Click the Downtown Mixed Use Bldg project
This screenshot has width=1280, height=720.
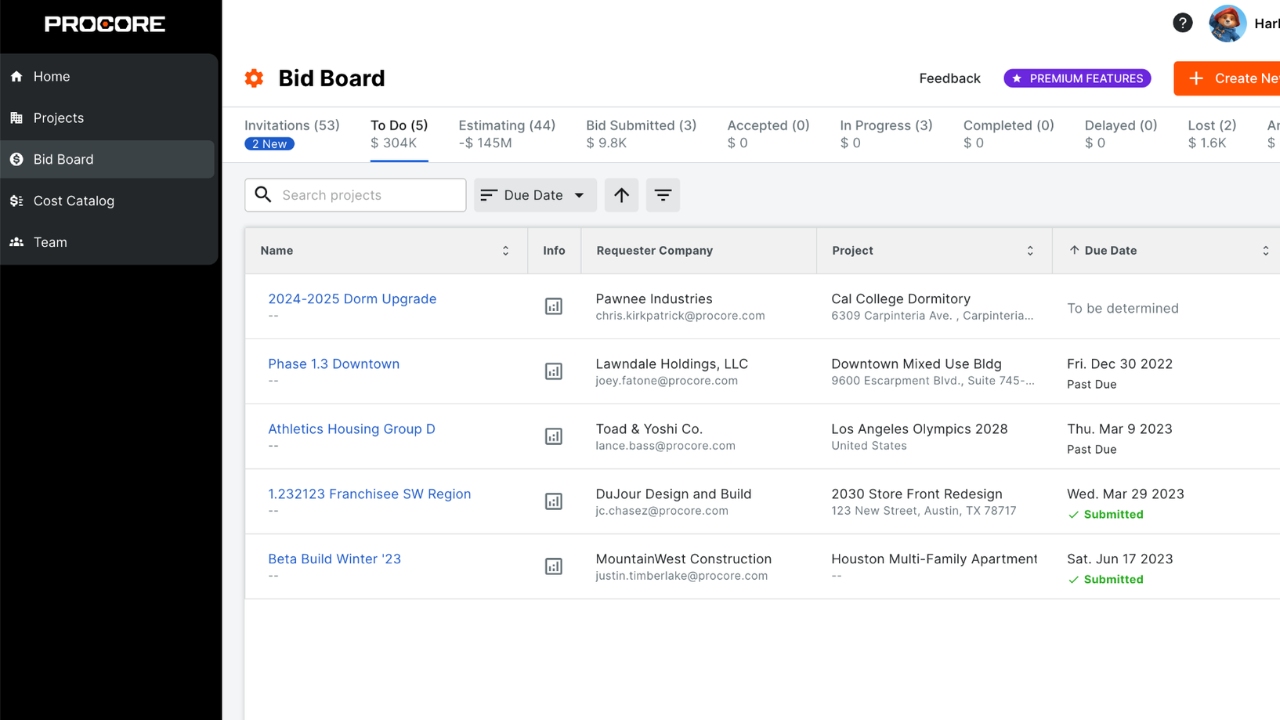[x=916, y=364]
